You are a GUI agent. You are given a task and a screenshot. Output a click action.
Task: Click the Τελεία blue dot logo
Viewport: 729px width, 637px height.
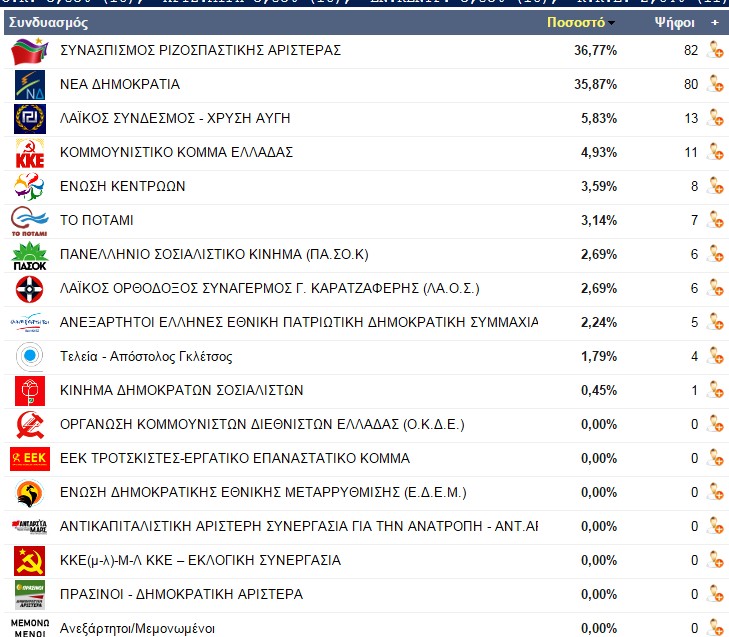coord(30,356)
